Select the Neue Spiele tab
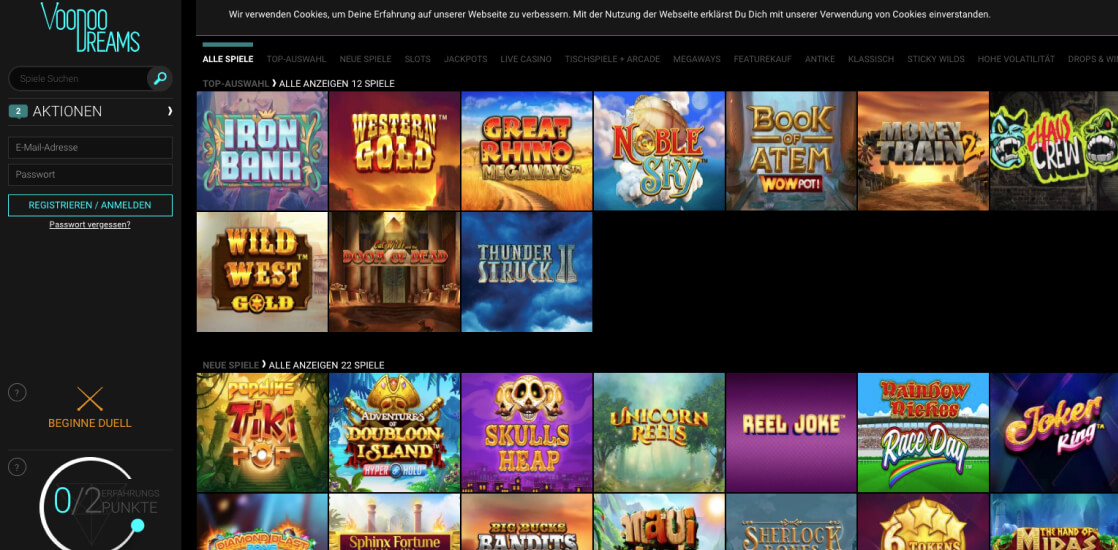This screenshot has height=550, width=1118. coord(365,59)
